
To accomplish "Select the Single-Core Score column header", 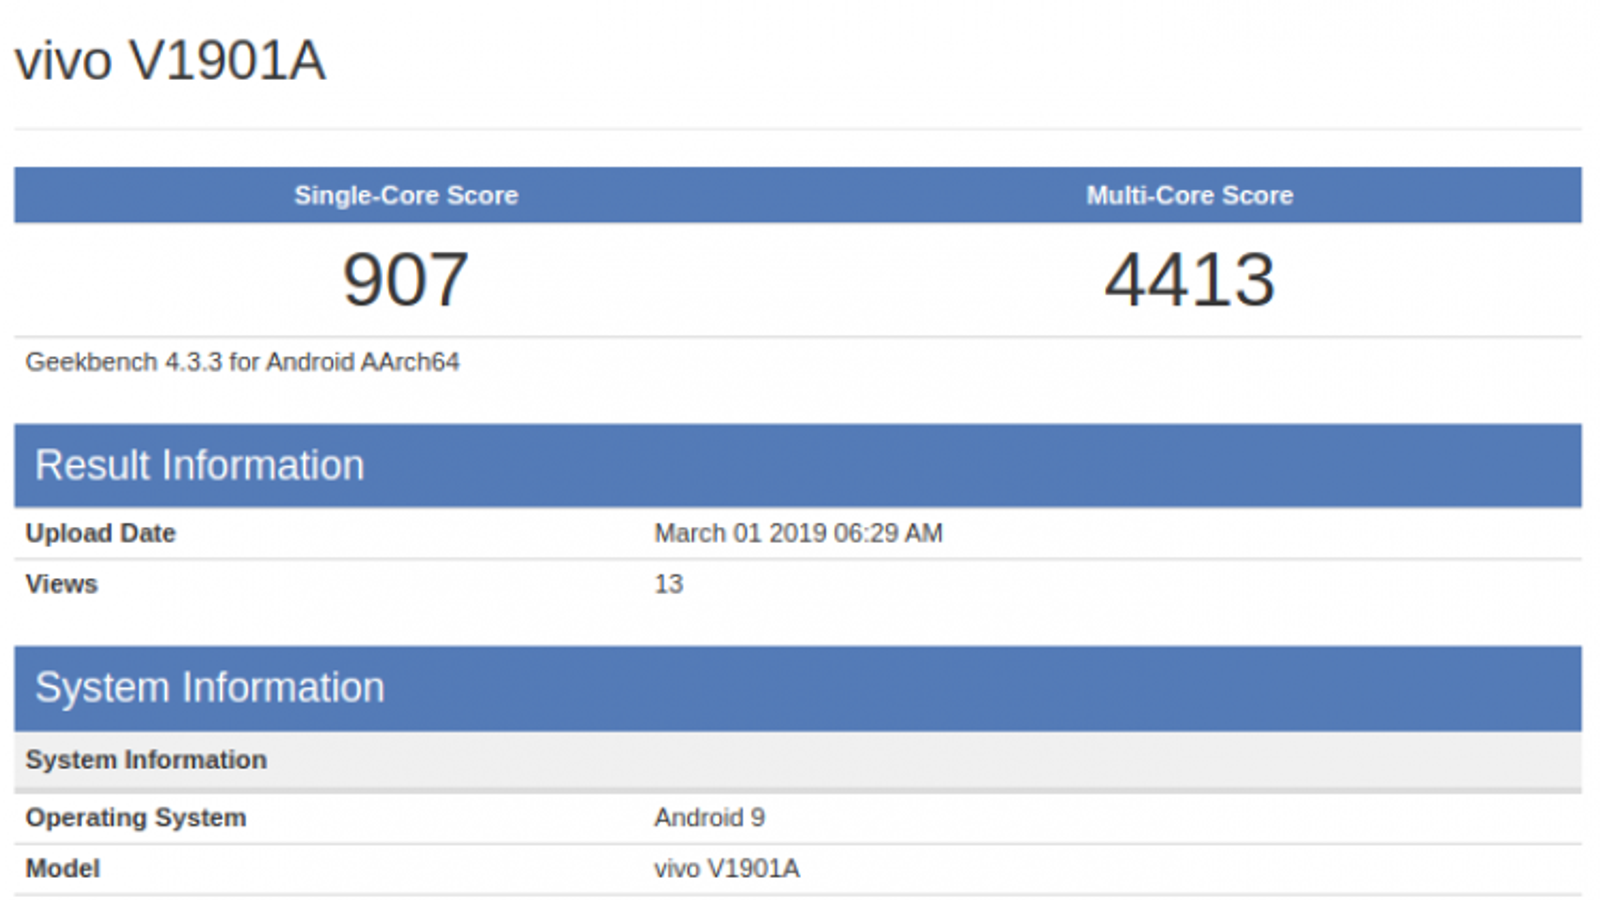I will pyautogui.click(x=406, y=195).
